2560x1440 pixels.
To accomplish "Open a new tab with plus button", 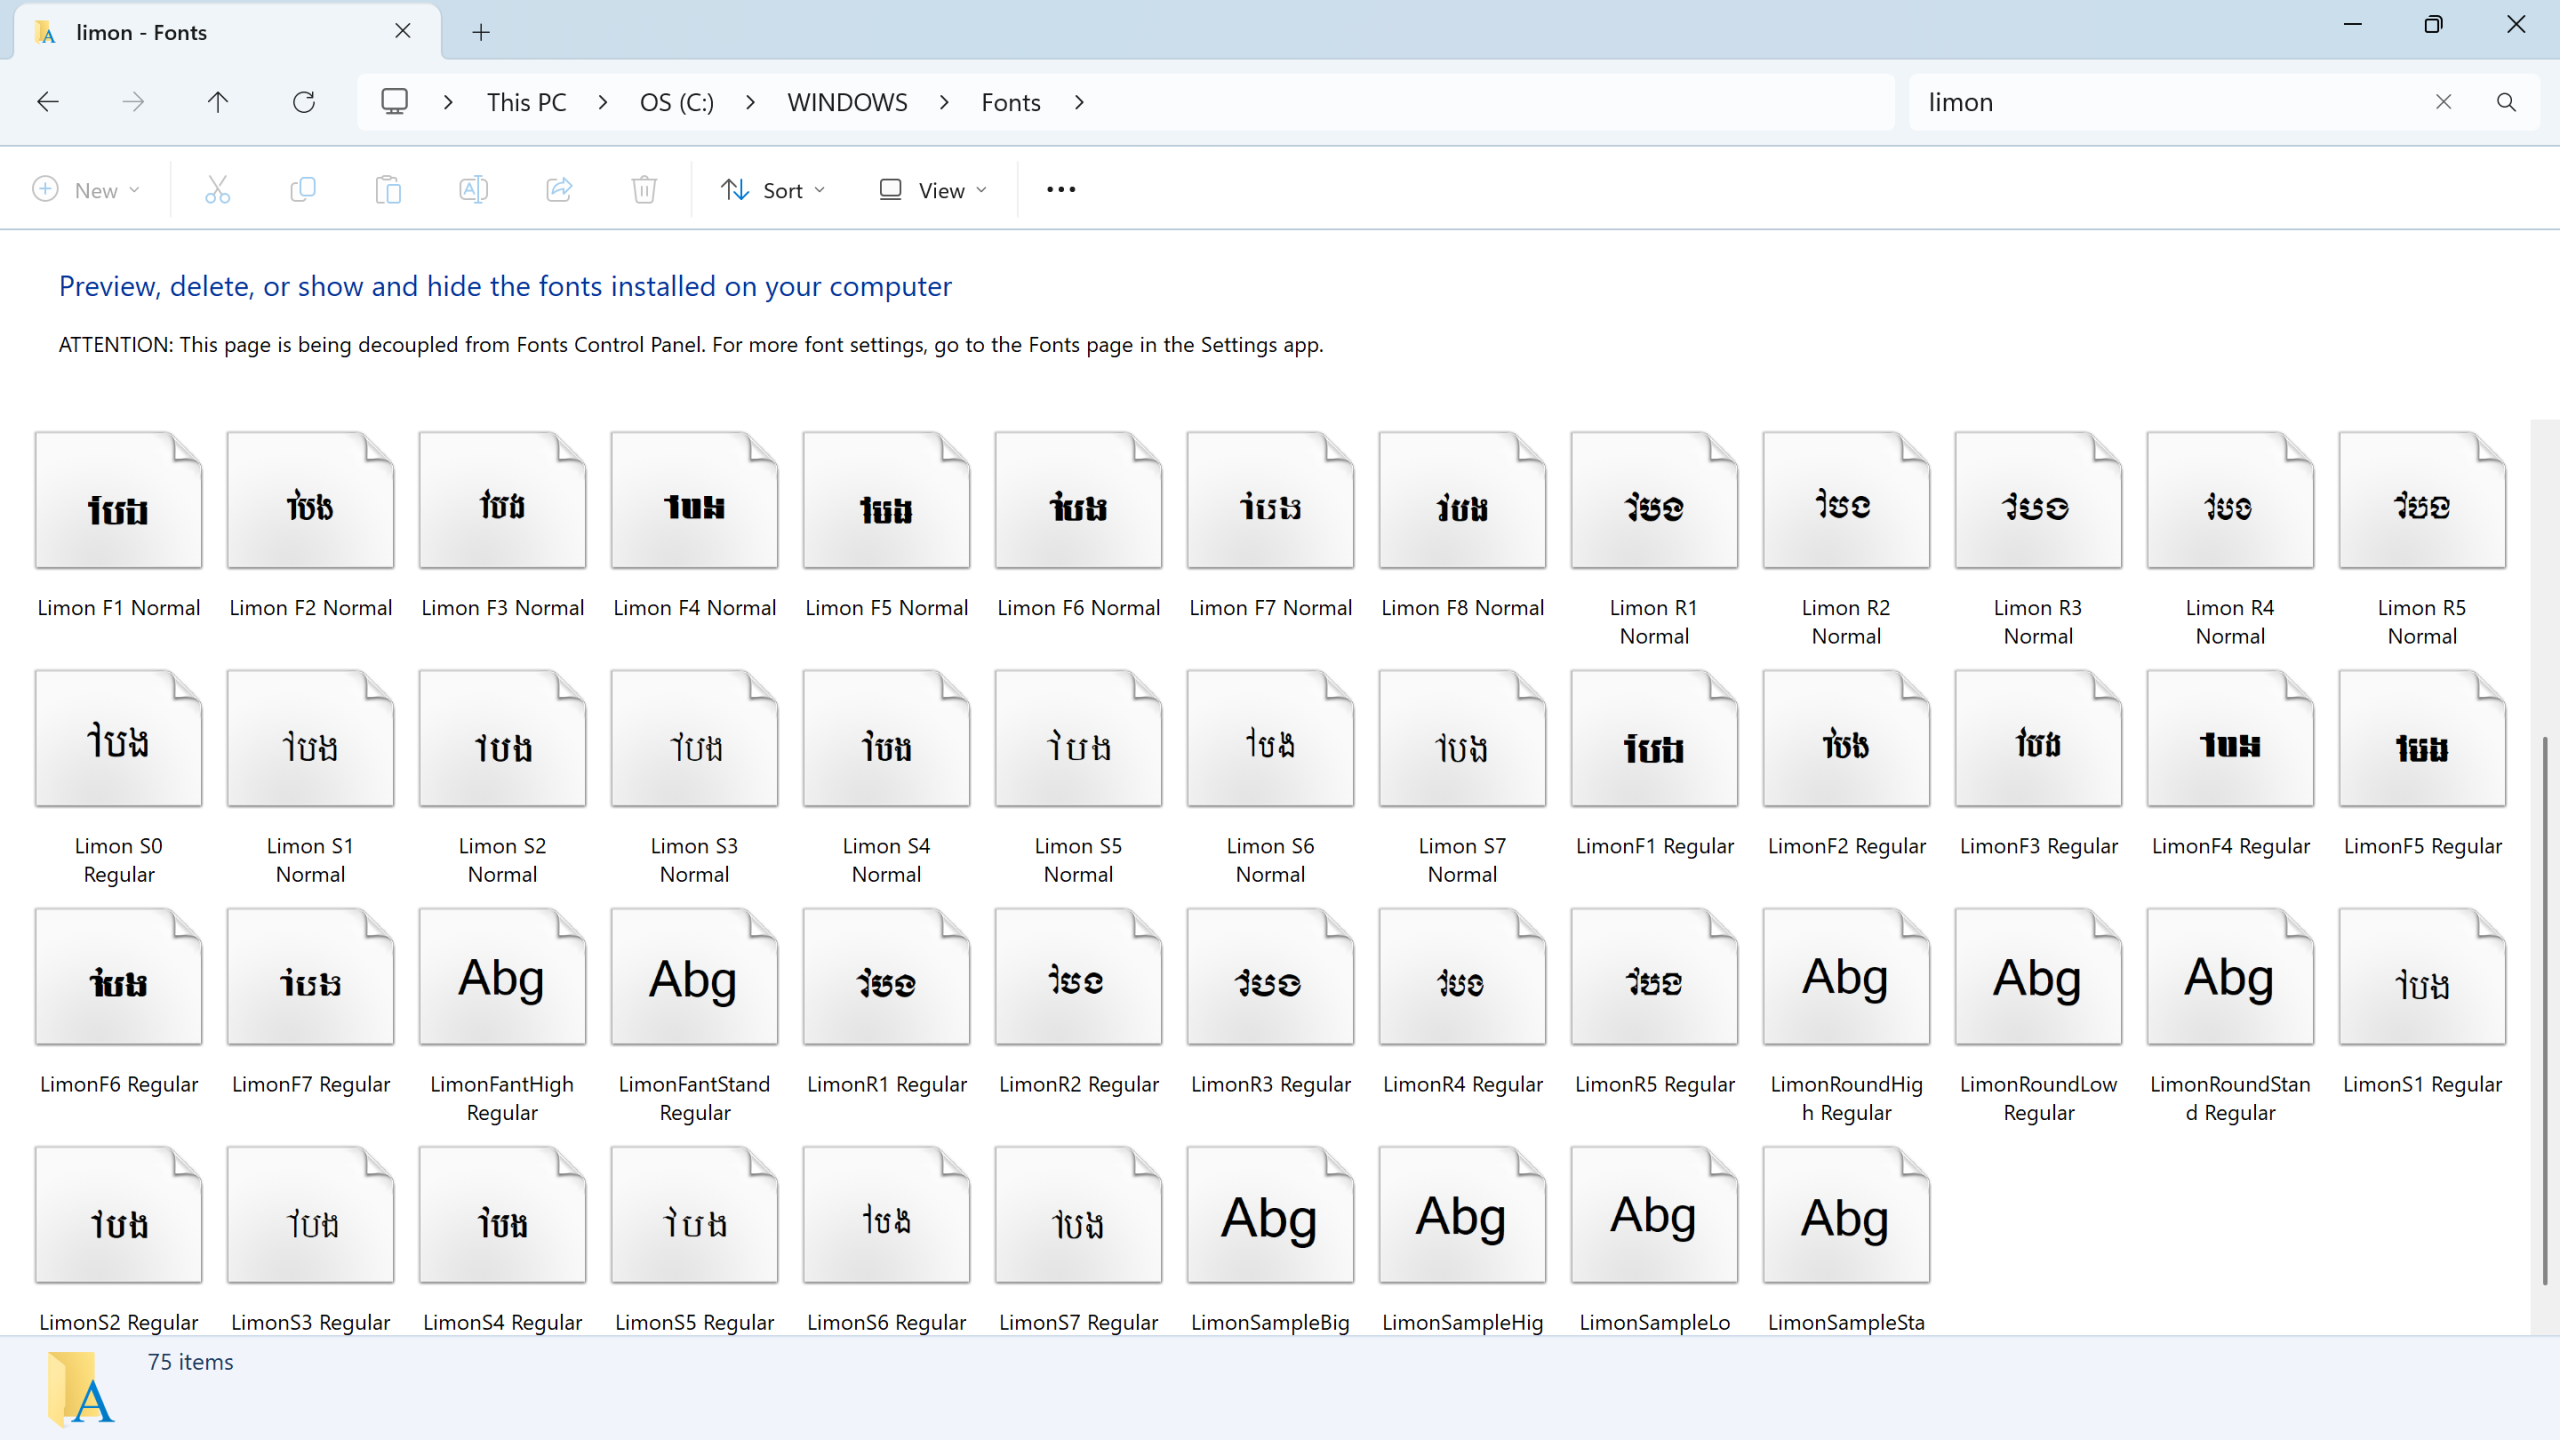I will [x=481, y=32].
